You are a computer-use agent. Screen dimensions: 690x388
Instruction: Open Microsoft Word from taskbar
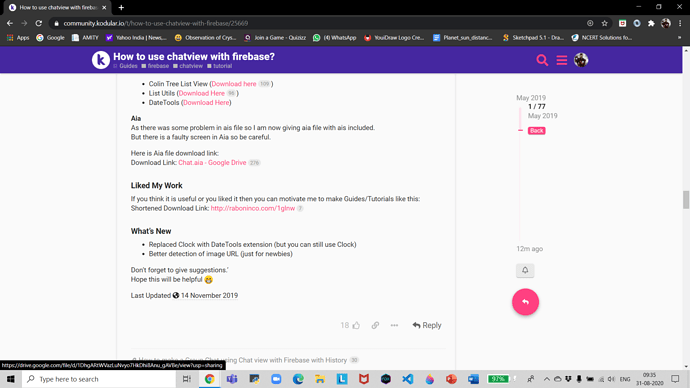tap(473, 379)
